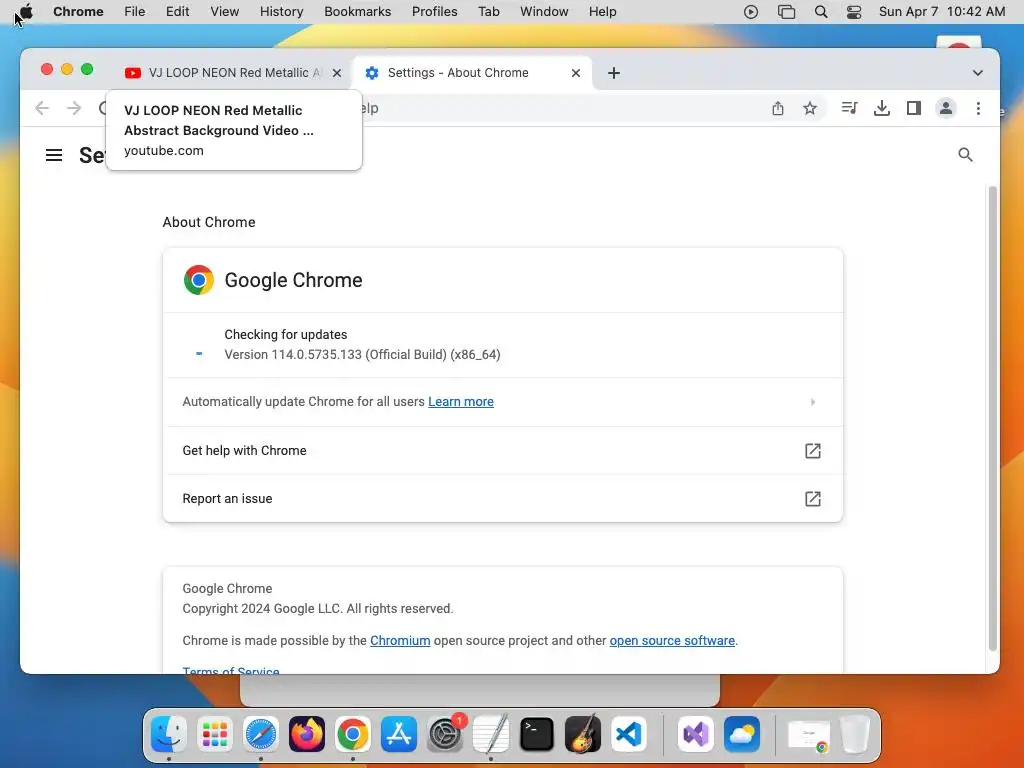
Task: Open Visual Studio Code in the Dock
Action: point(630,735)
